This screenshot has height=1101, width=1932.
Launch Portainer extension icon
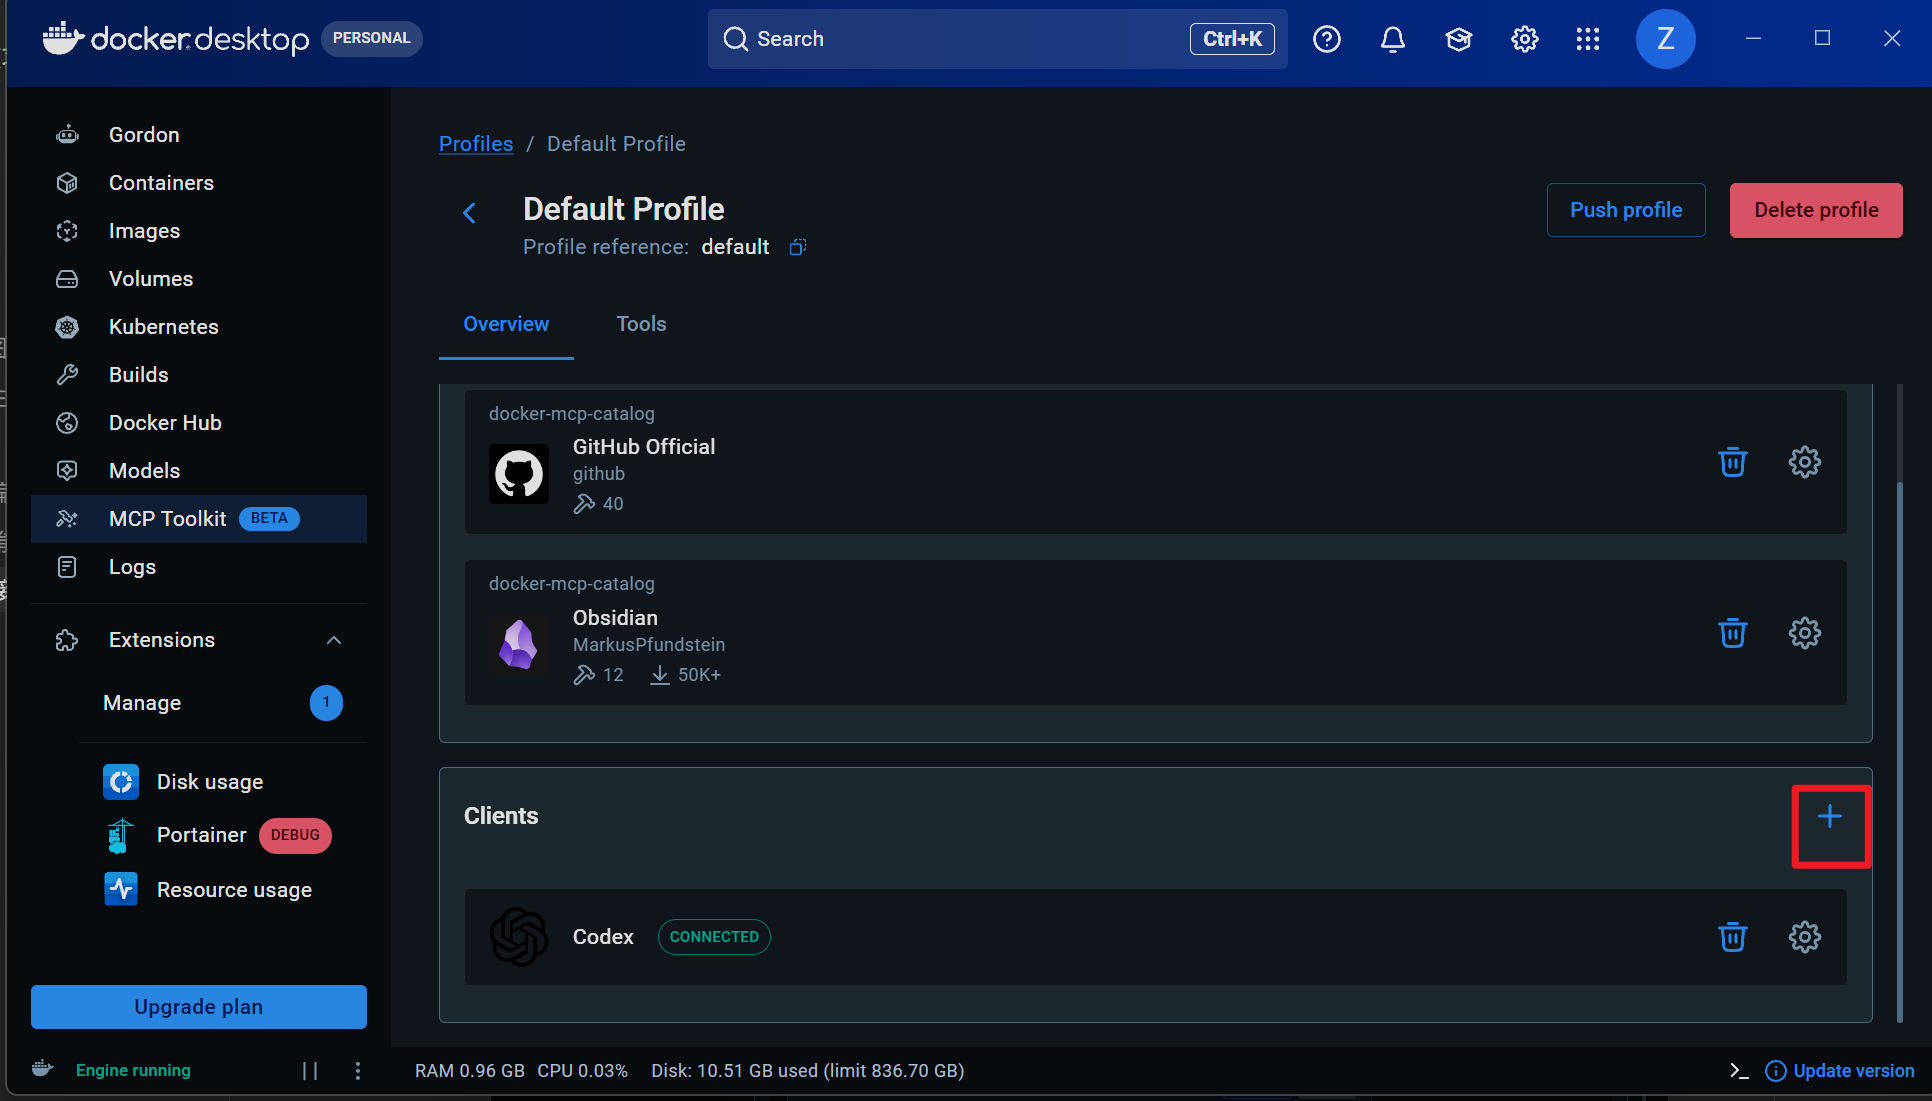(121, 835)
